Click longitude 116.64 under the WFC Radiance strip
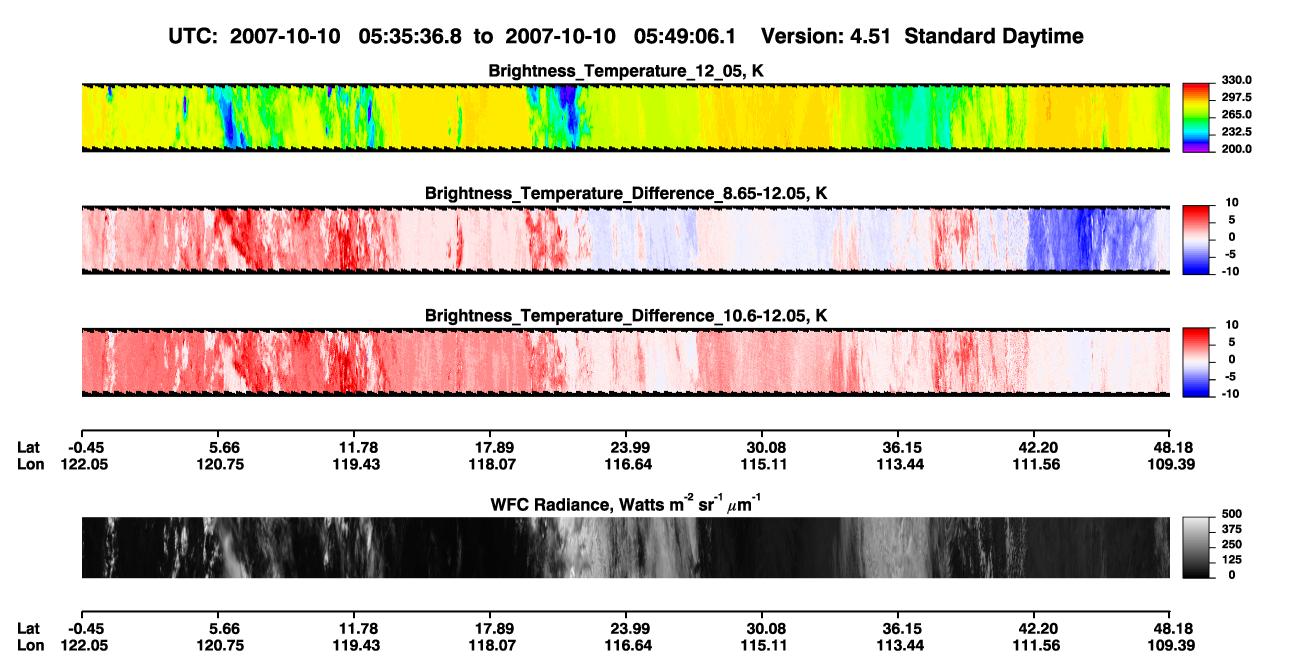 tap(626, 645)
